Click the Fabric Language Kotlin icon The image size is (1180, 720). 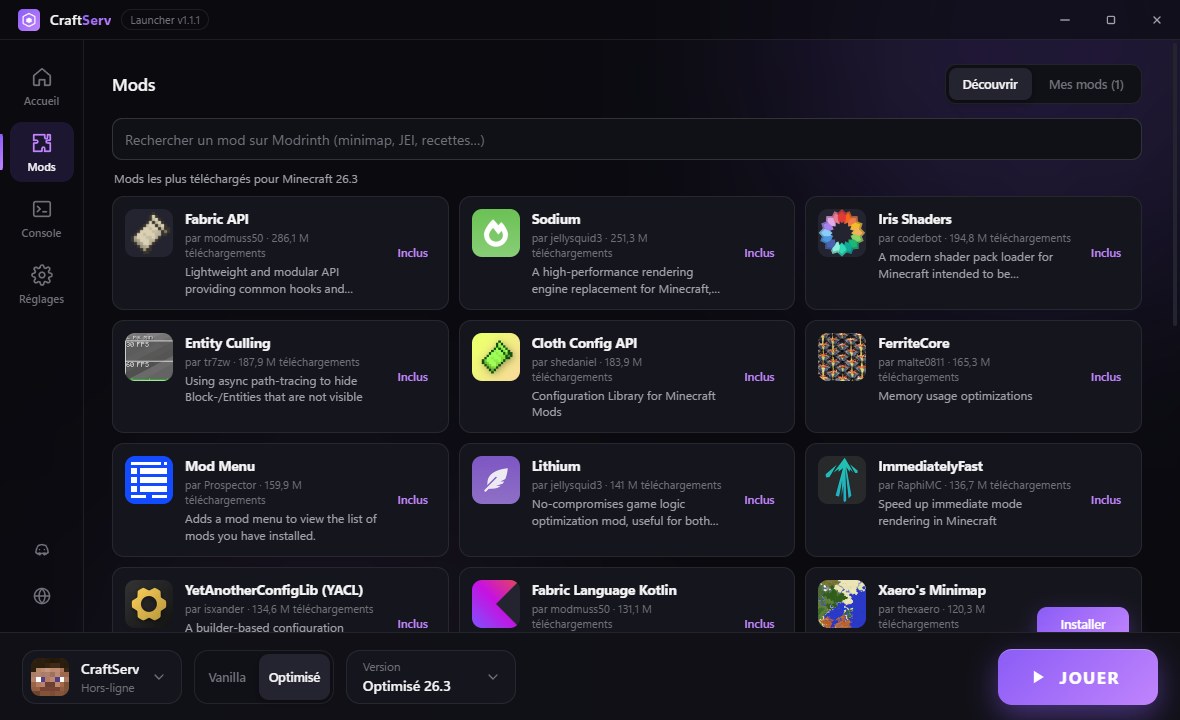[x=496, y=604]
